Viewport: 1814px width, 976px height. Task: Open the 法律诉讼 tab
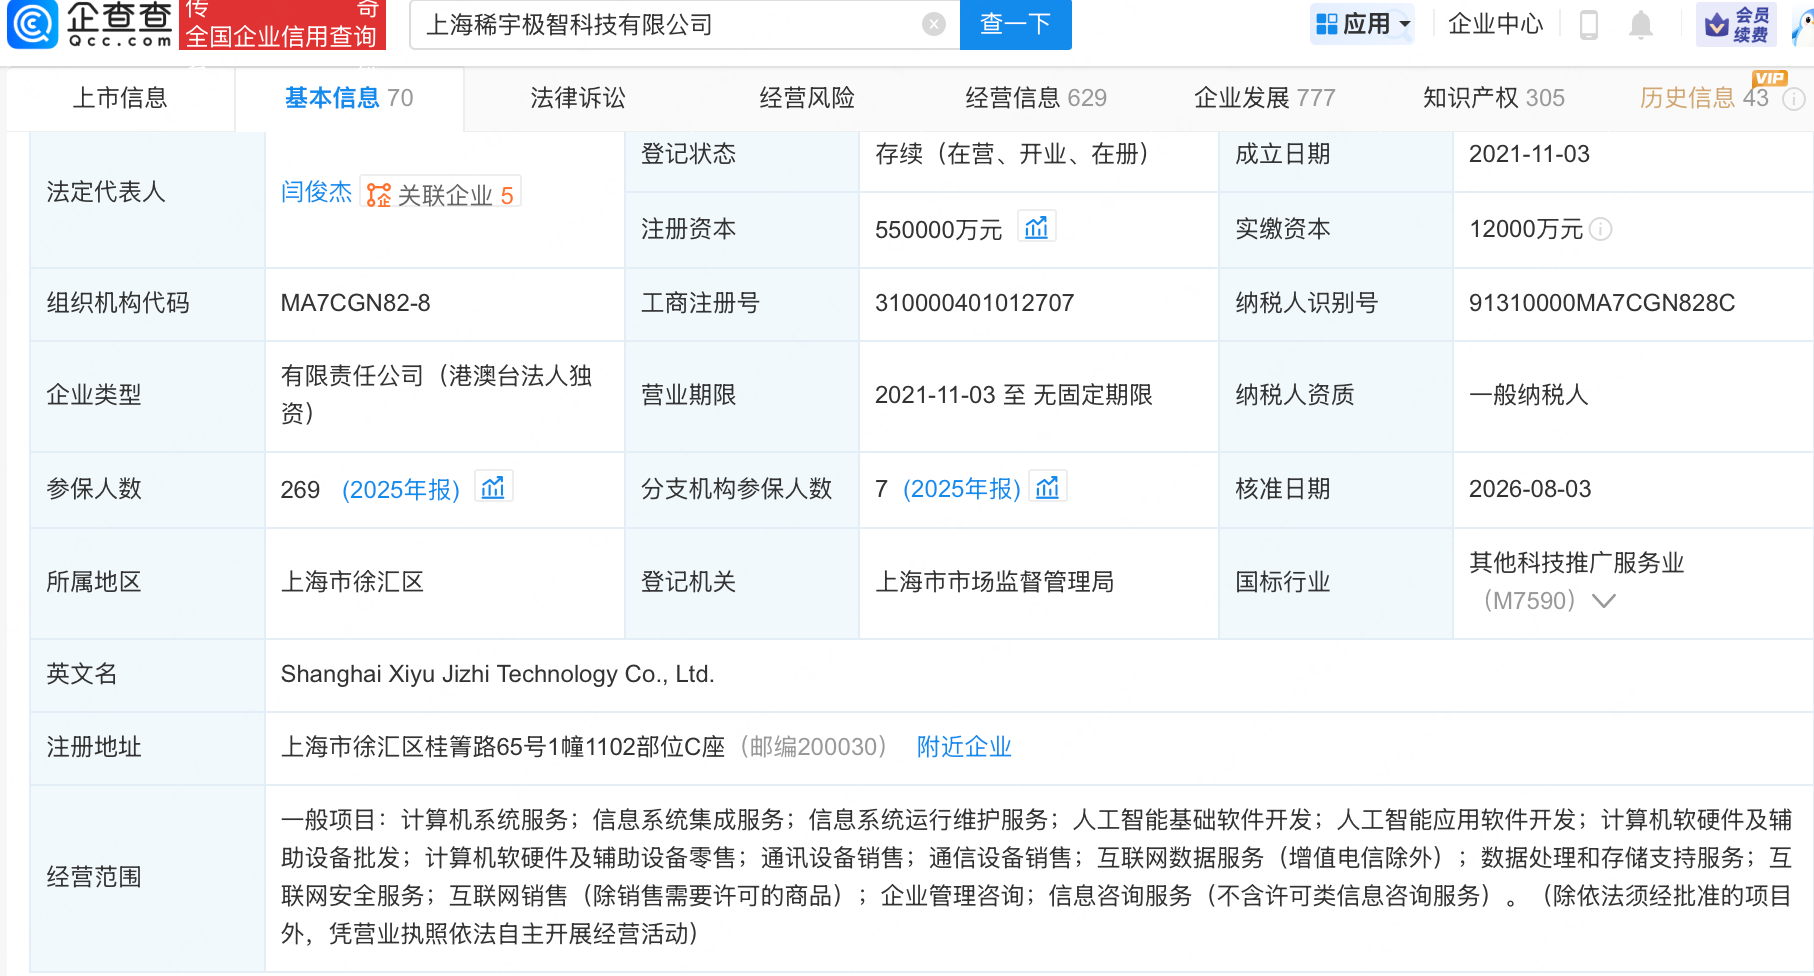(578, 98)
